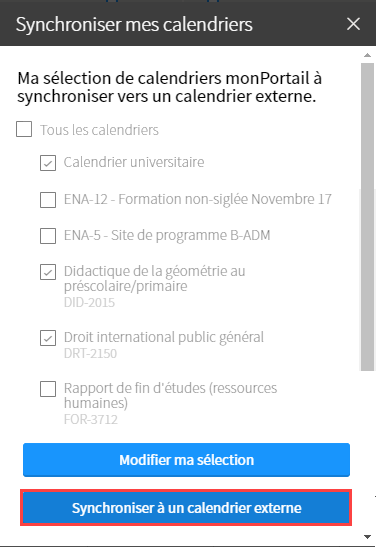Click the ENA-5 Site de programme label
Image resolution: width=376 pixels, height=547 pixels.
pyautogui.click(x=167, y=235)
